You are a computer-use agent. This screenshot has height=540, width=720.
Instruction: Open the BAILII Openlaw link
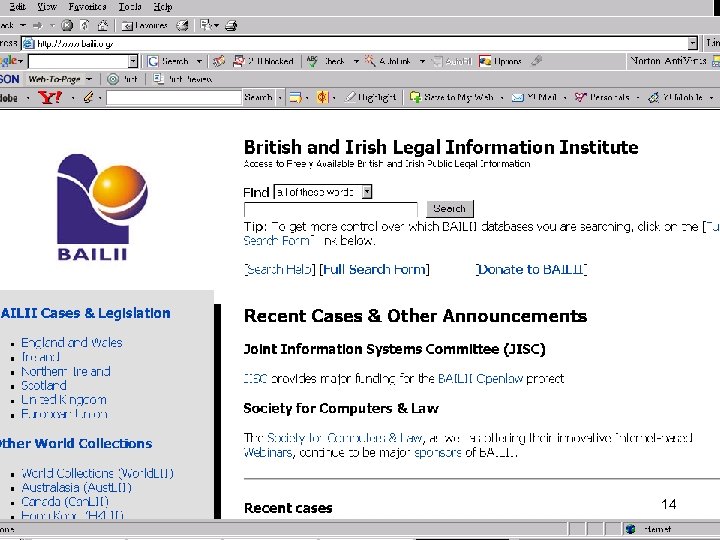(x=480, y=379)
